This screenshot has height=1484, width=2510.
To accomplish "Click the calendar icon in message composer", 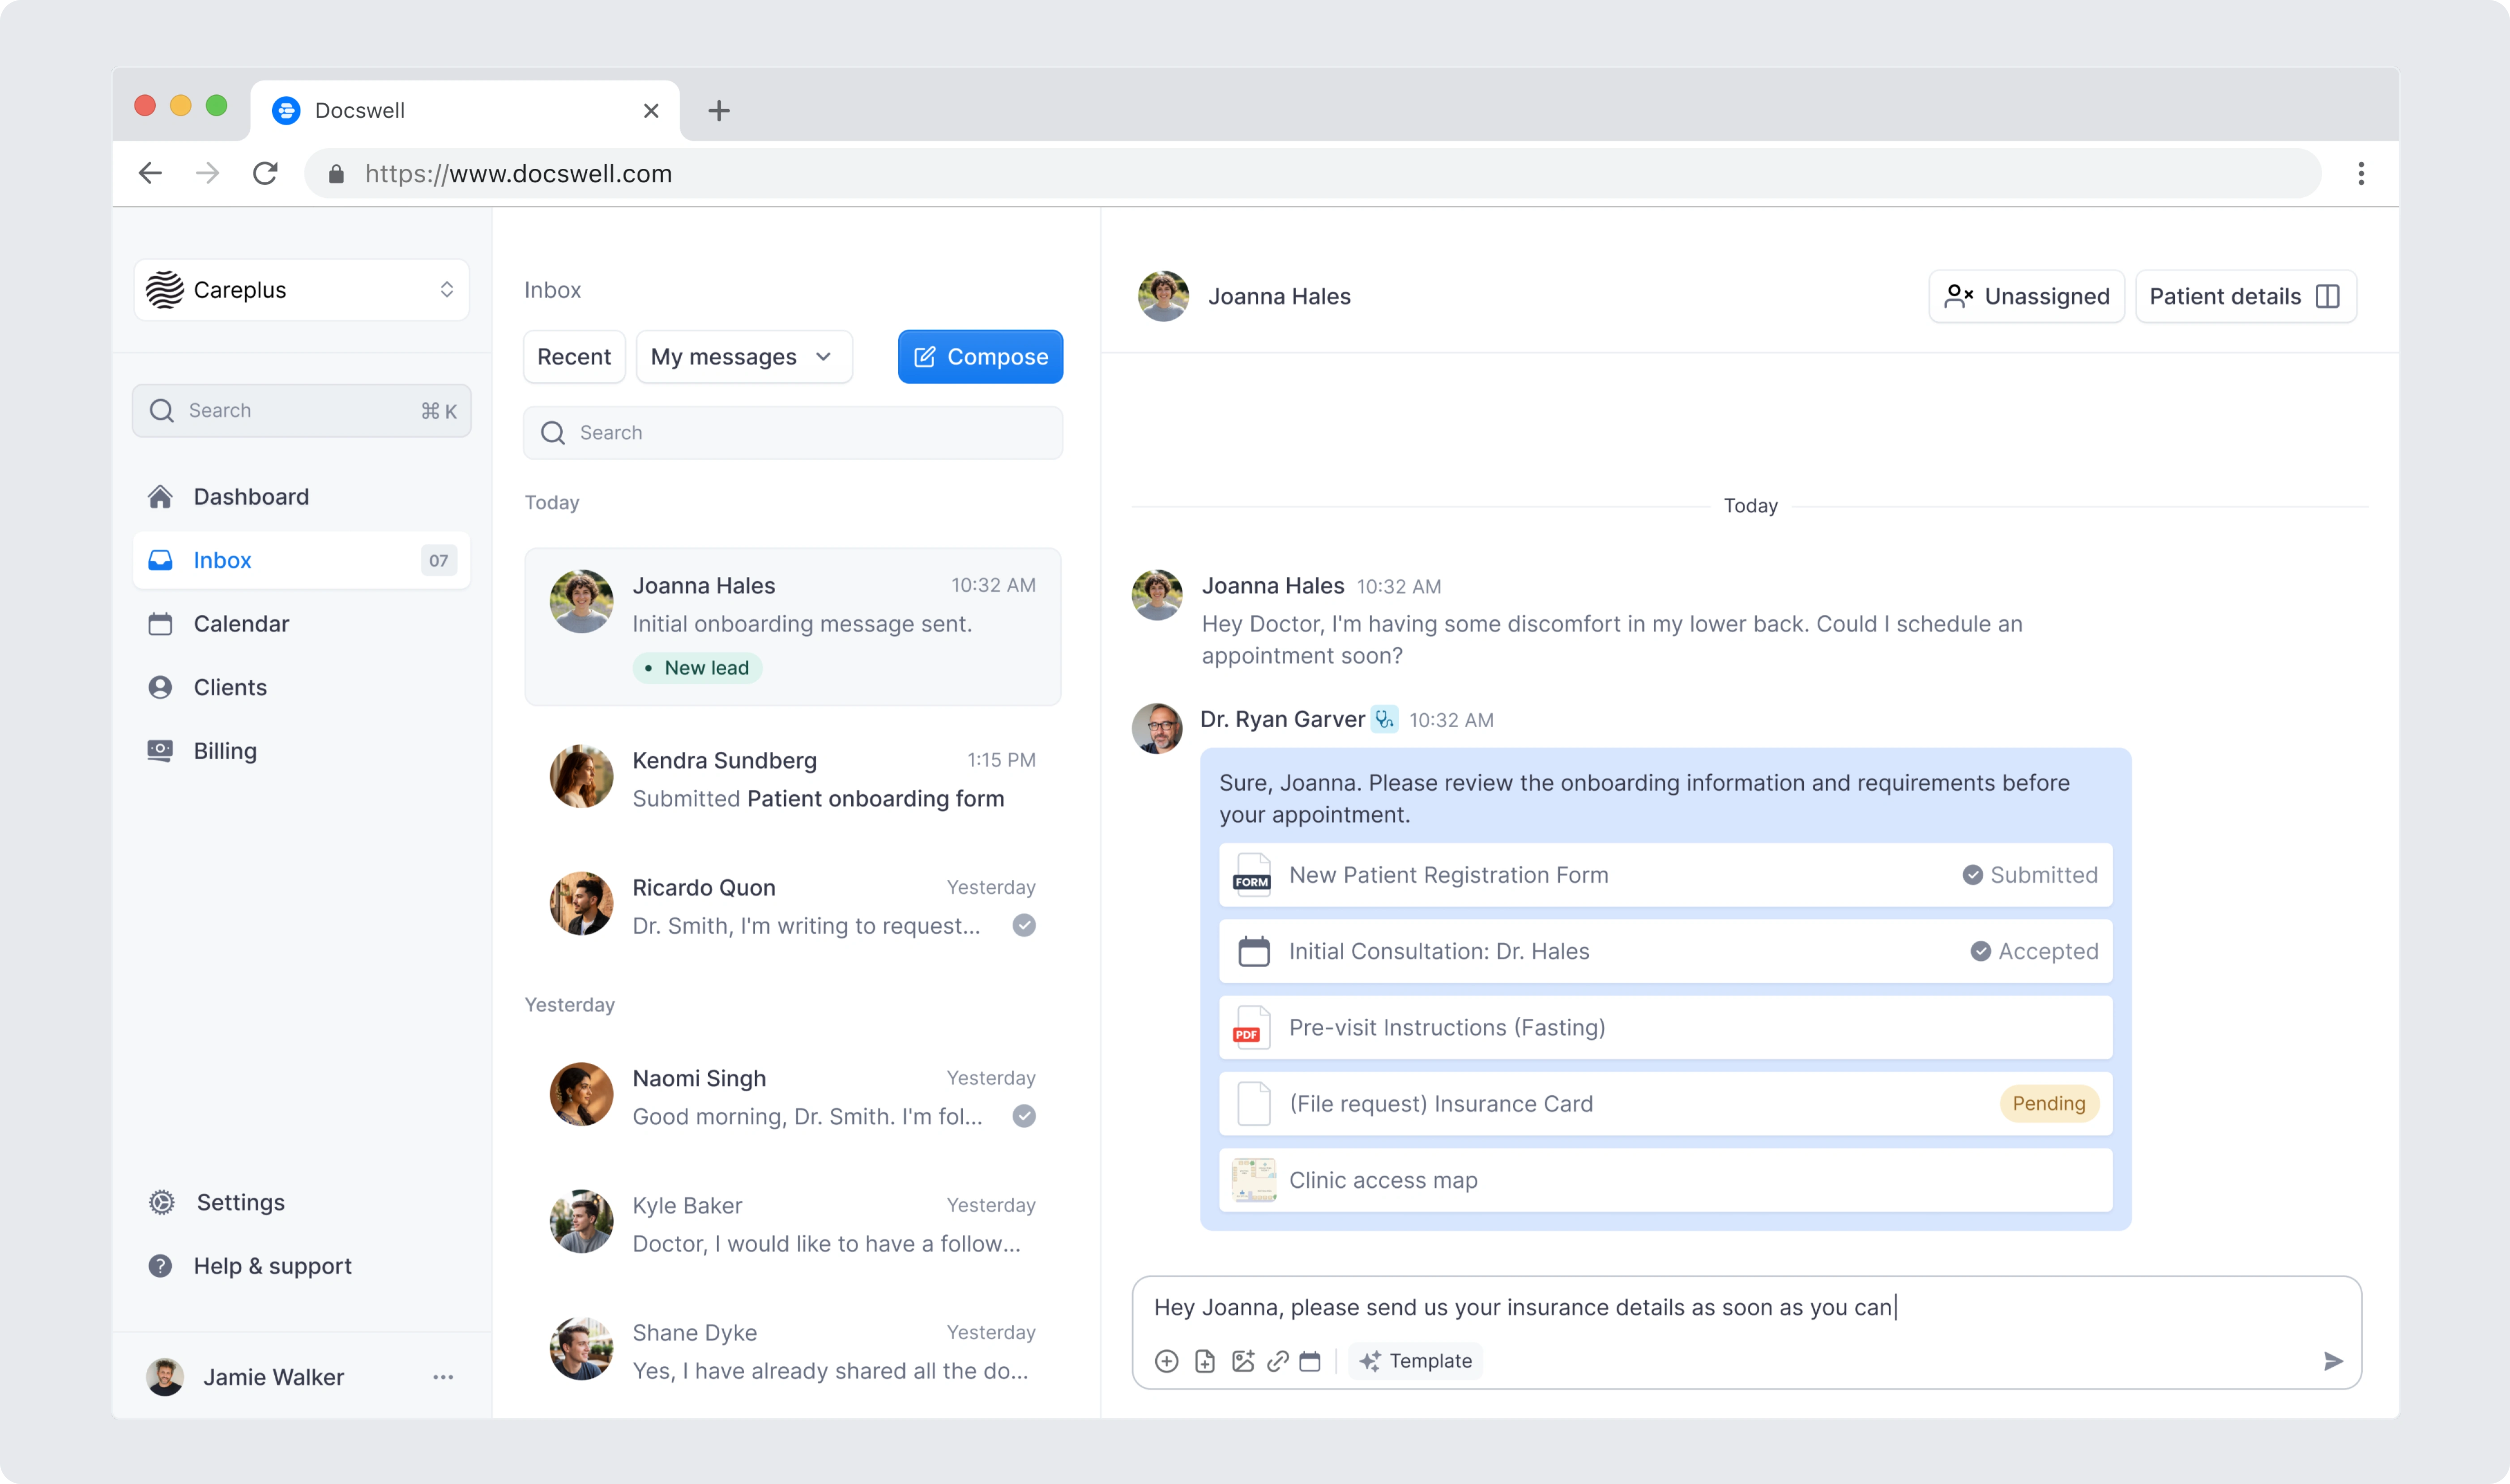I will pyautogui.click(x=1310, y=1361).
